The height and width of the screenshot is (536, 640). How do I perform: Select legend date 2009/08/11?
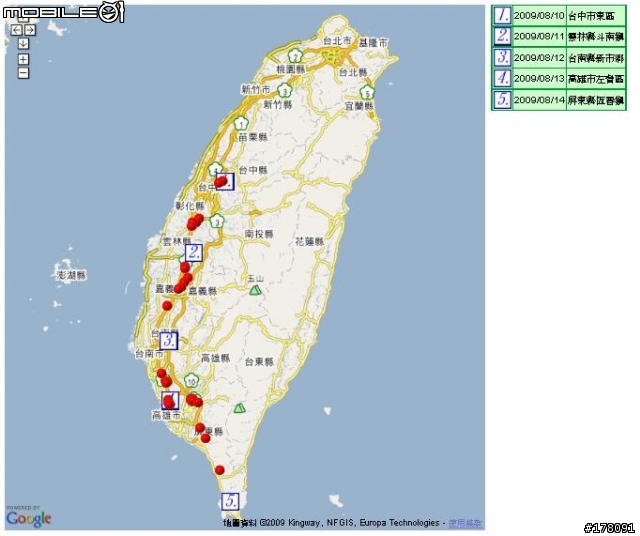539,36
